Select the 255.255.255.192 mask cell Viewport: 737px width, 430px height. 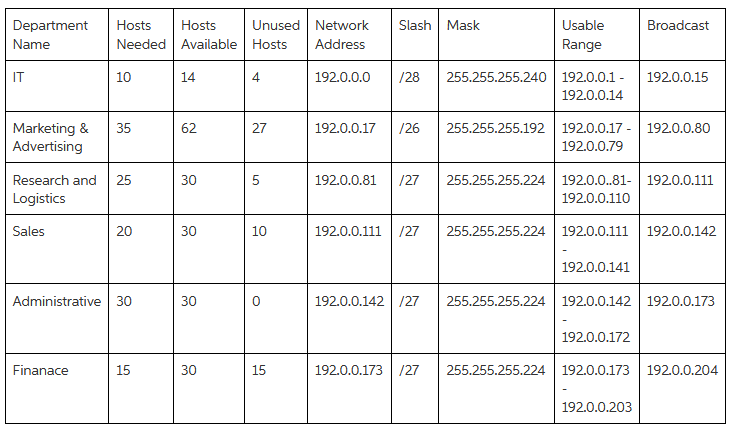[496, 128]
